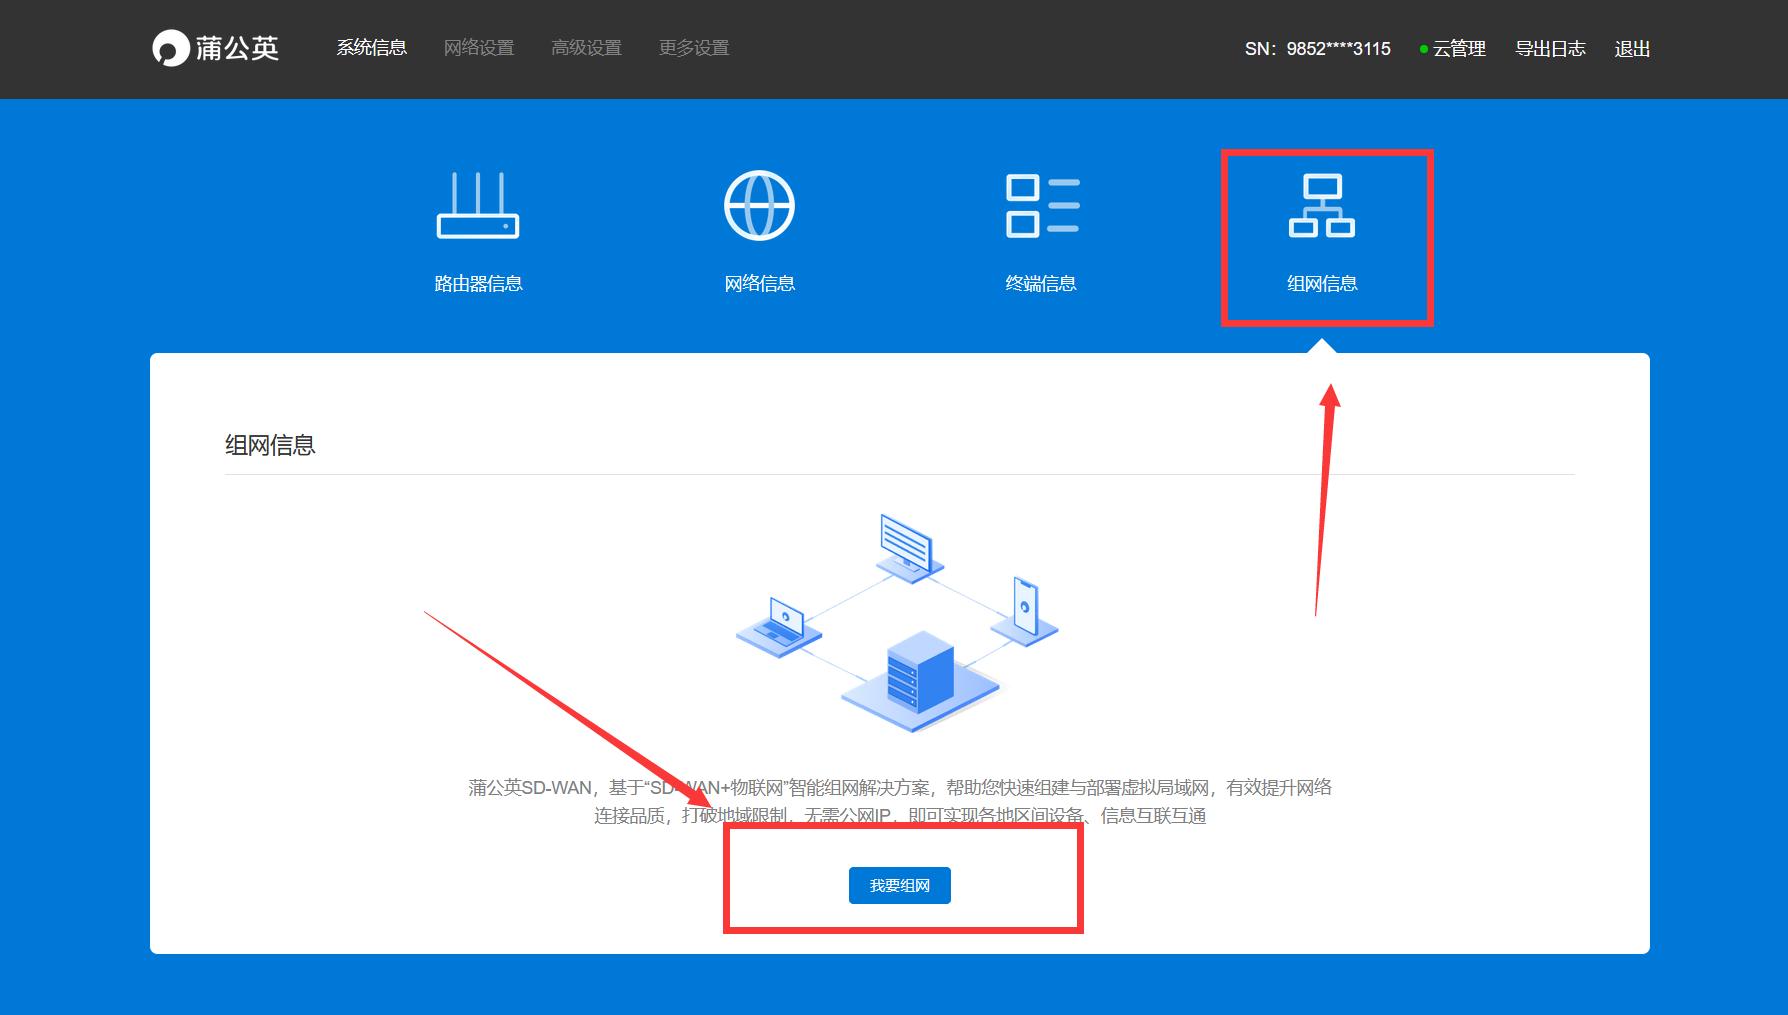Click the 组网信息 section heading
This screenshot has width=1788, height=1015.
point(270,445)
